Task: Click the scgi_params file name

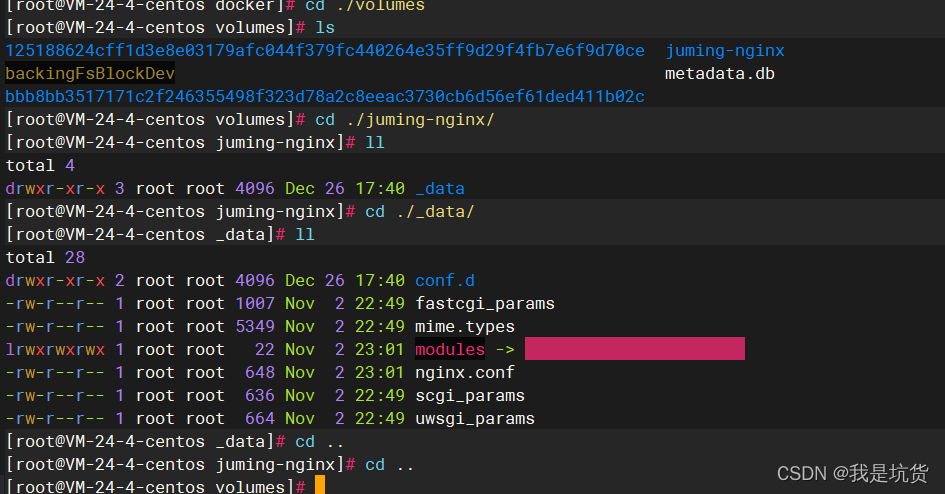Action: tap(469, 396)
